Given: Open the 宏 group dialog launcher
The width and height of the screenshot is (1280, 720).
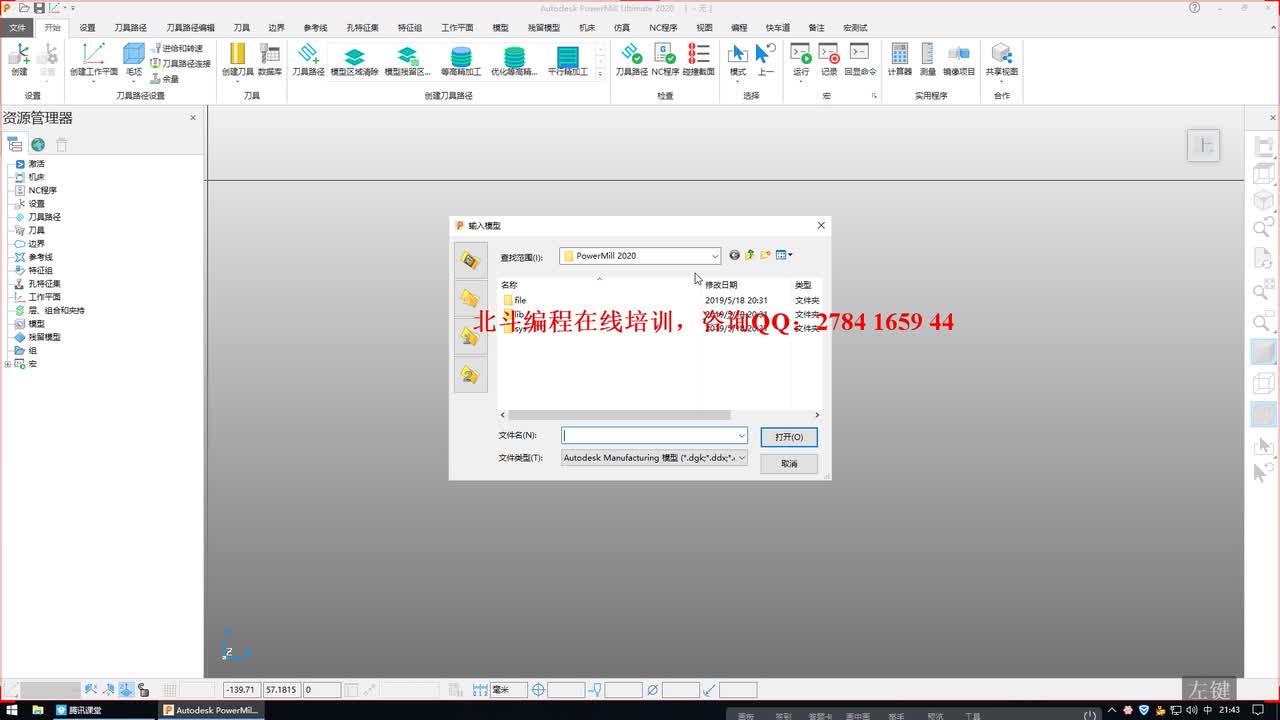Looking at the screenshot, I should 874,96.
